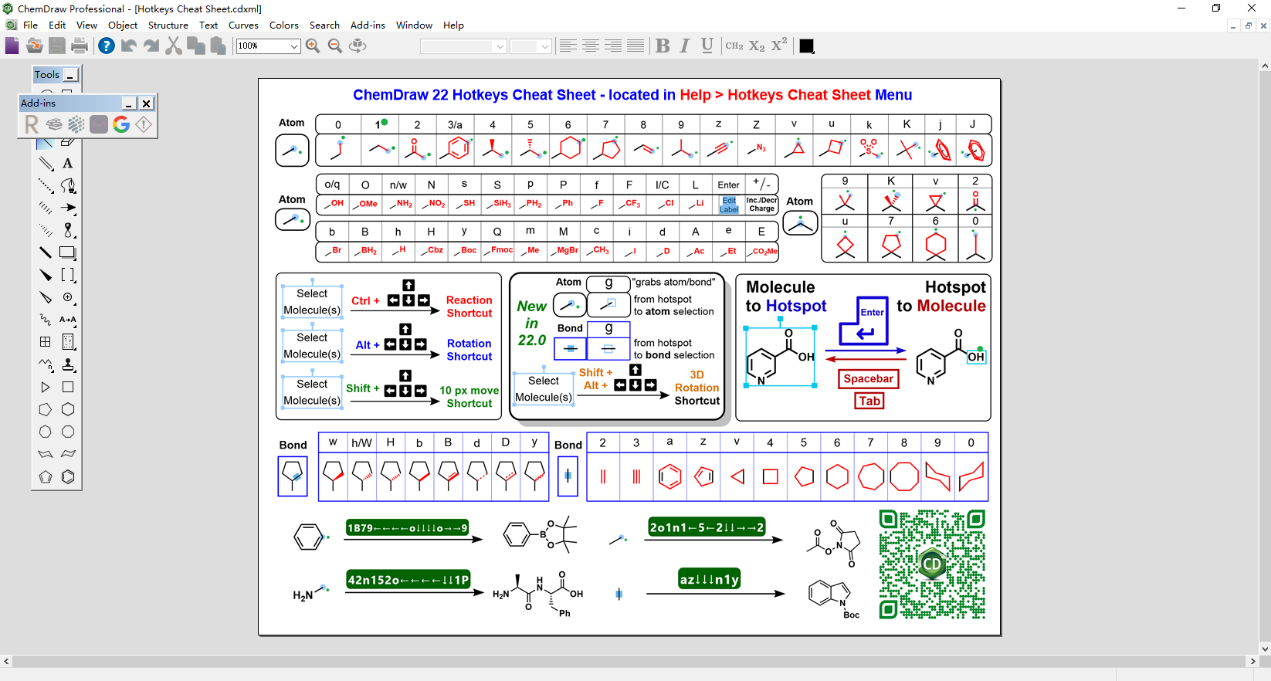Open the Add-ins menu

367,25
